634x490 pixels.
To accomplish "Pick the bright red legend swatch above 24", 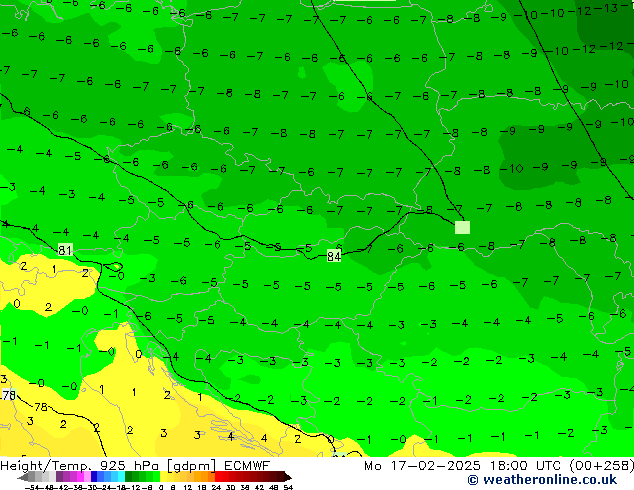I will click(218, 477).
